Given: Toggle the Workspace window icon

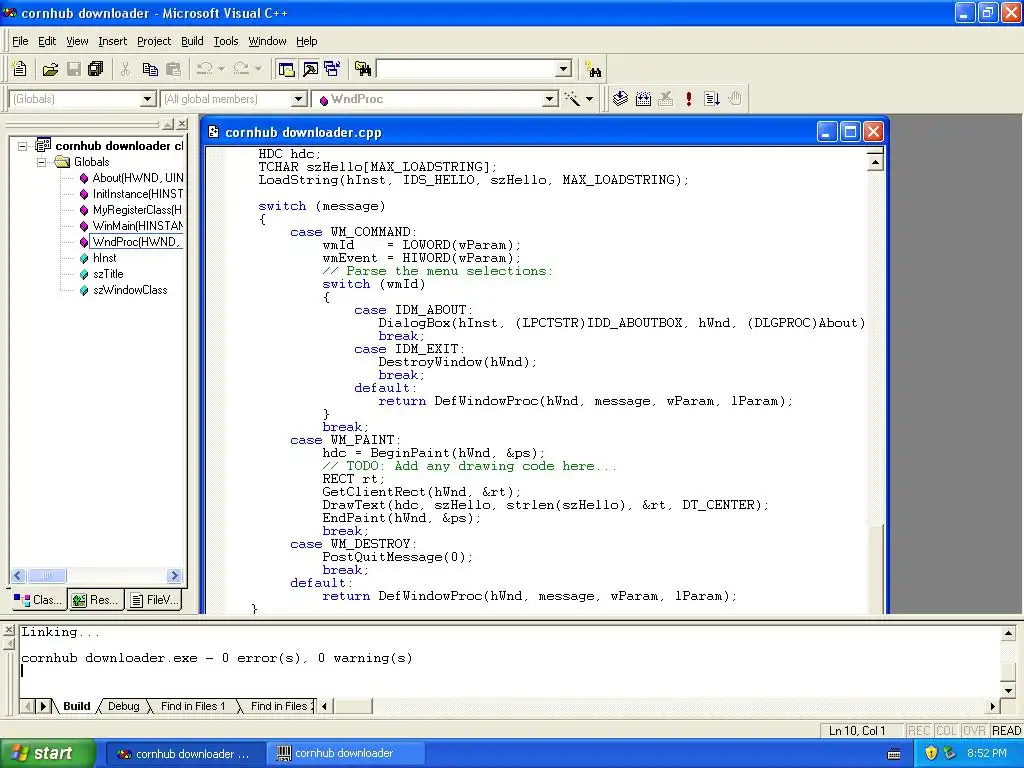Looking at the screenshot, I should 286,69.
